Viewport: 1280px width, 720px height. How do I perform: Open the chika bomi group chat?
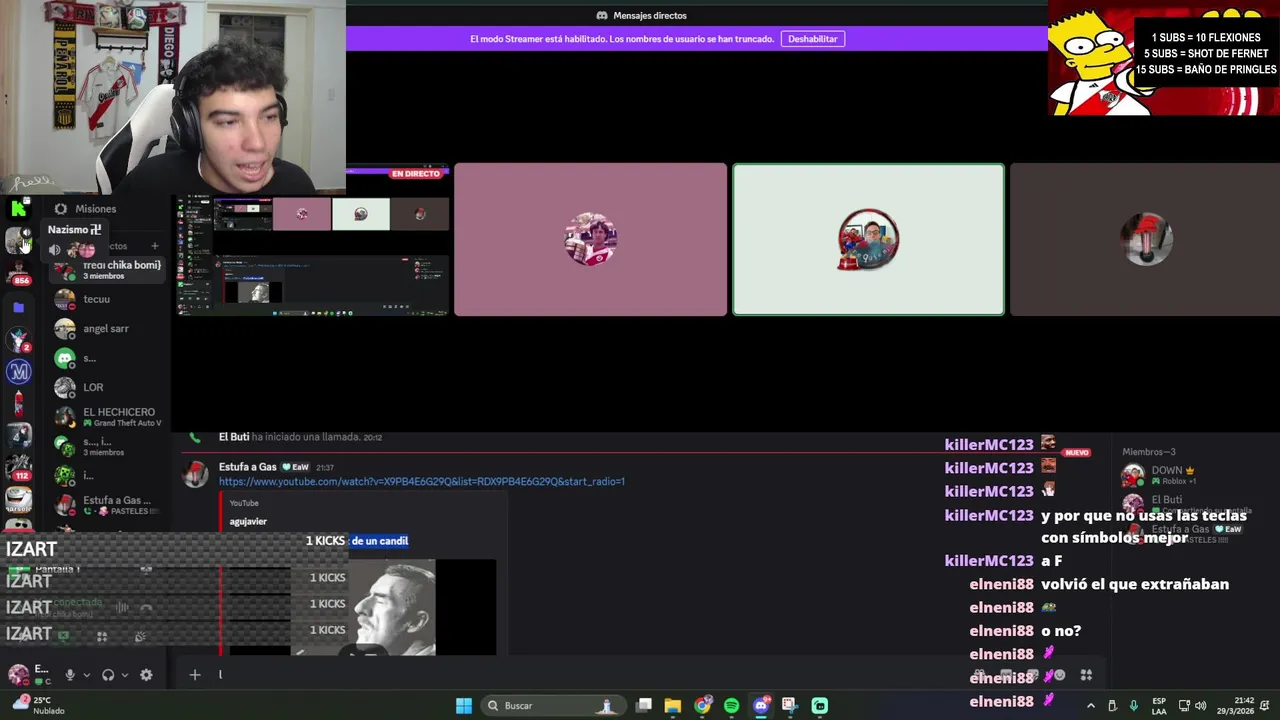108,270
